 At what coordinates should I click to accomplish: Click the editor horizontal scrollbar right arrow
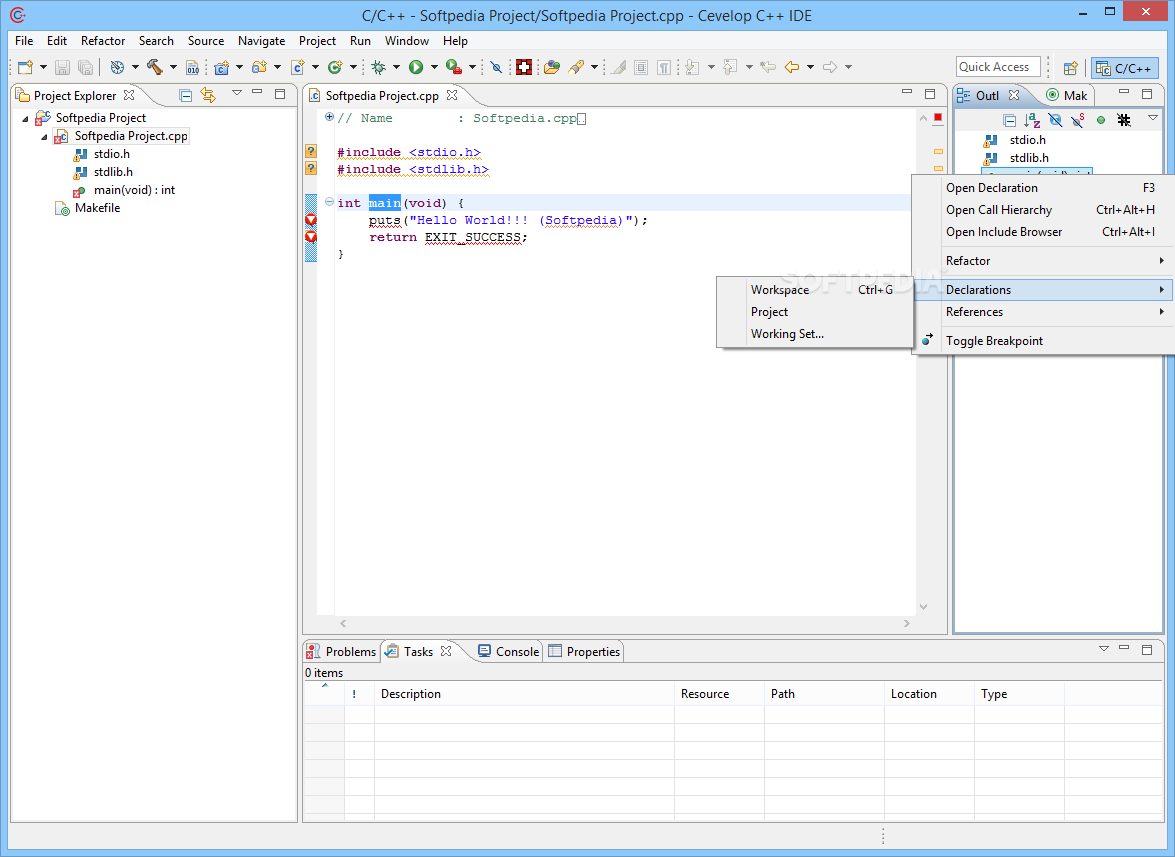pyautogui.click(x=906, y=623)
